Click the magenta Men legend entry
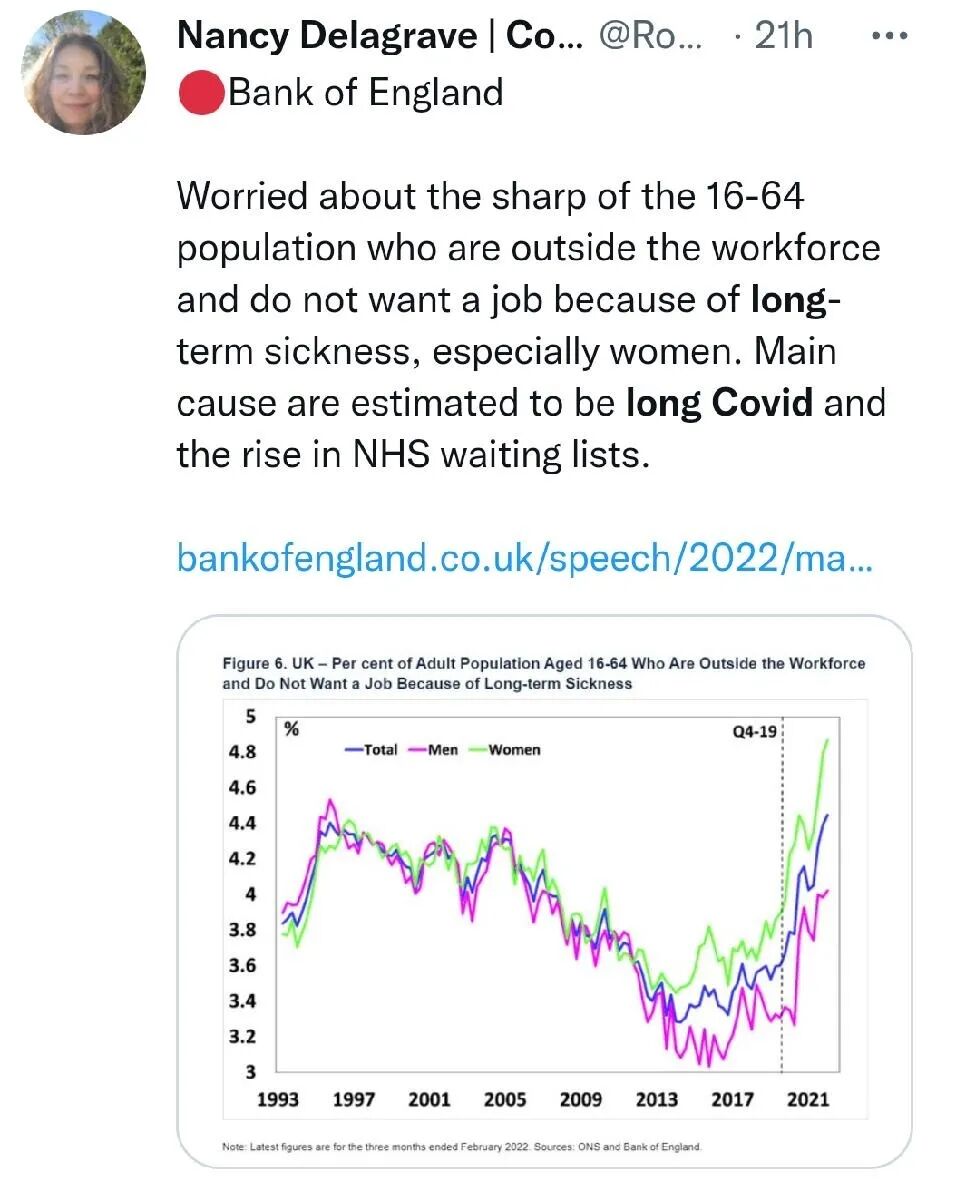The height and width of the screenshot is (1192, 956). tap(433, 750)
